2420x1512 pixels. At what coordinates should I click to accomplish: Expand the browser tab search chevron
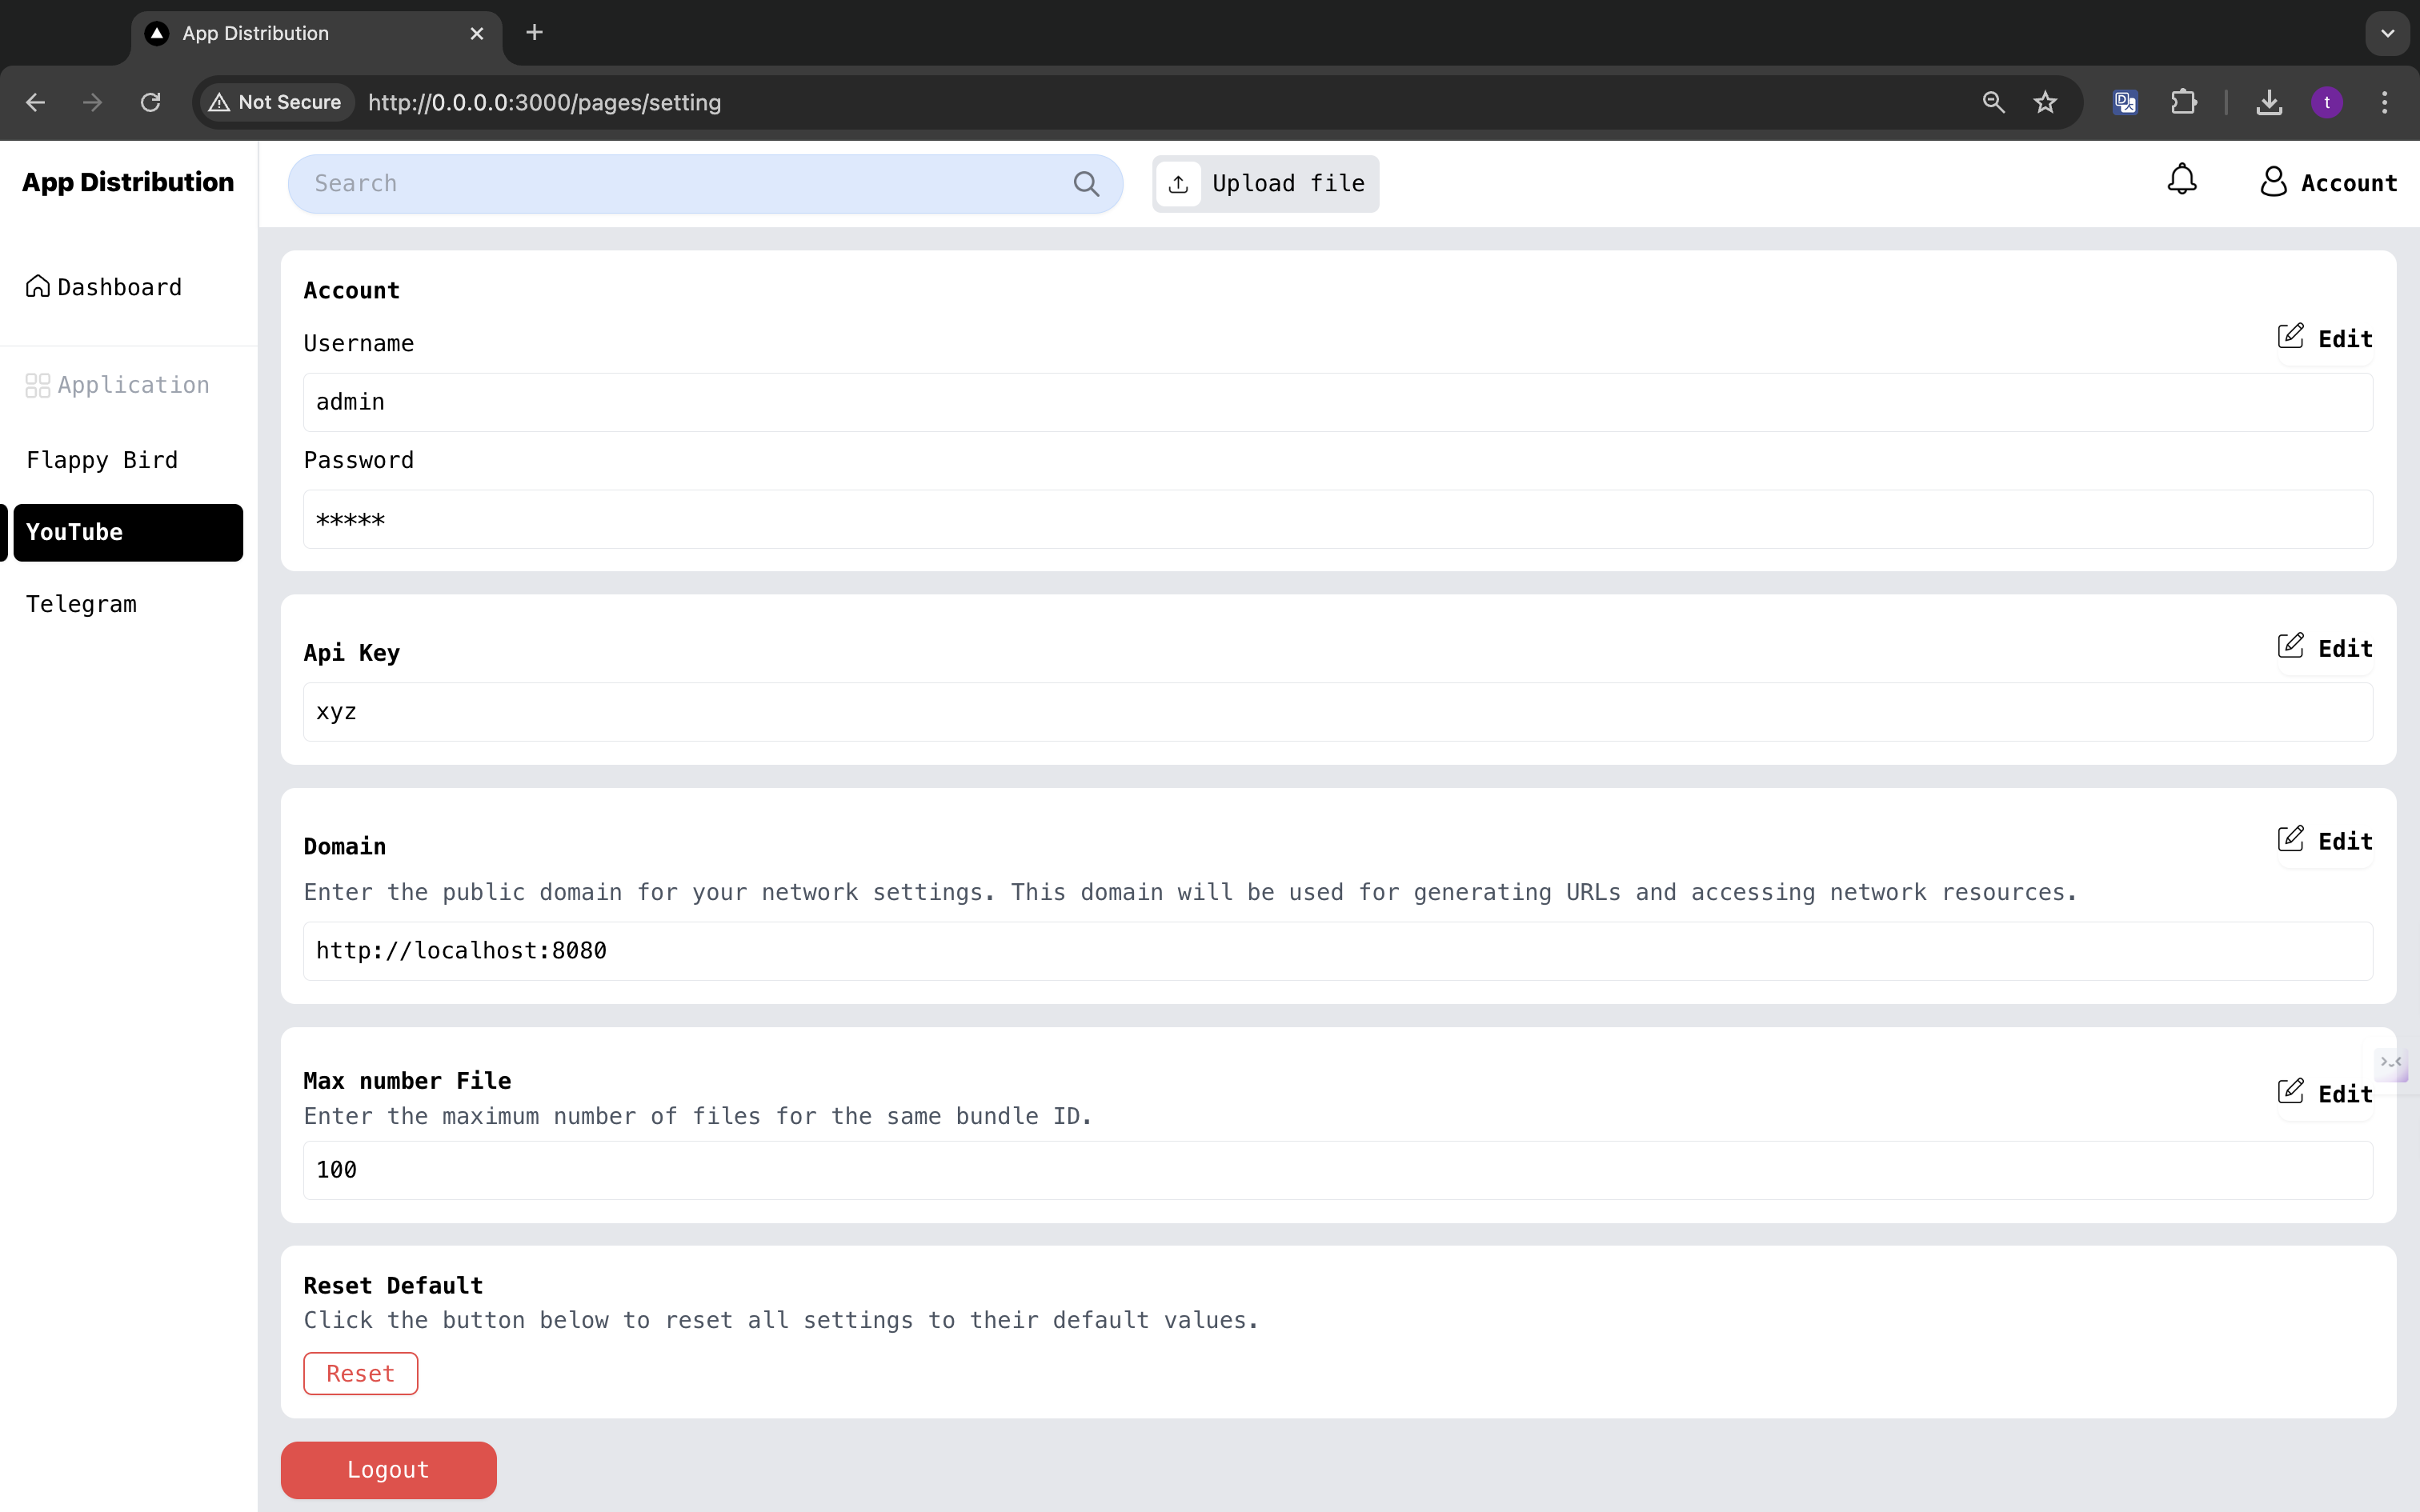2387,33
